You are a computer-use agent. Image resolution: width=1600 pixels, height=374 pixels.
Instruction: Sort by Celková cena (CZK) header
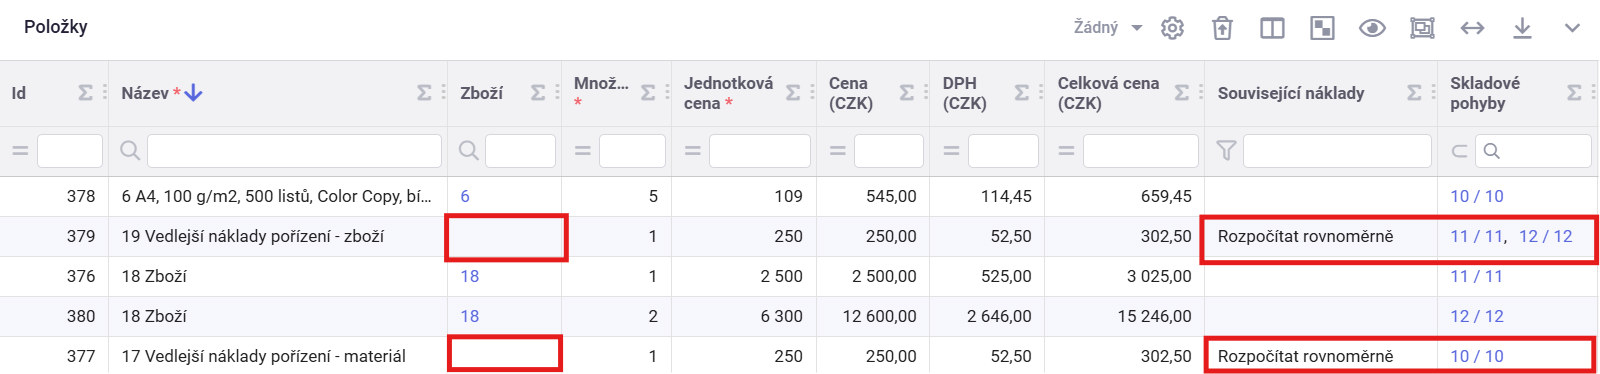(x=1108, y=93)
